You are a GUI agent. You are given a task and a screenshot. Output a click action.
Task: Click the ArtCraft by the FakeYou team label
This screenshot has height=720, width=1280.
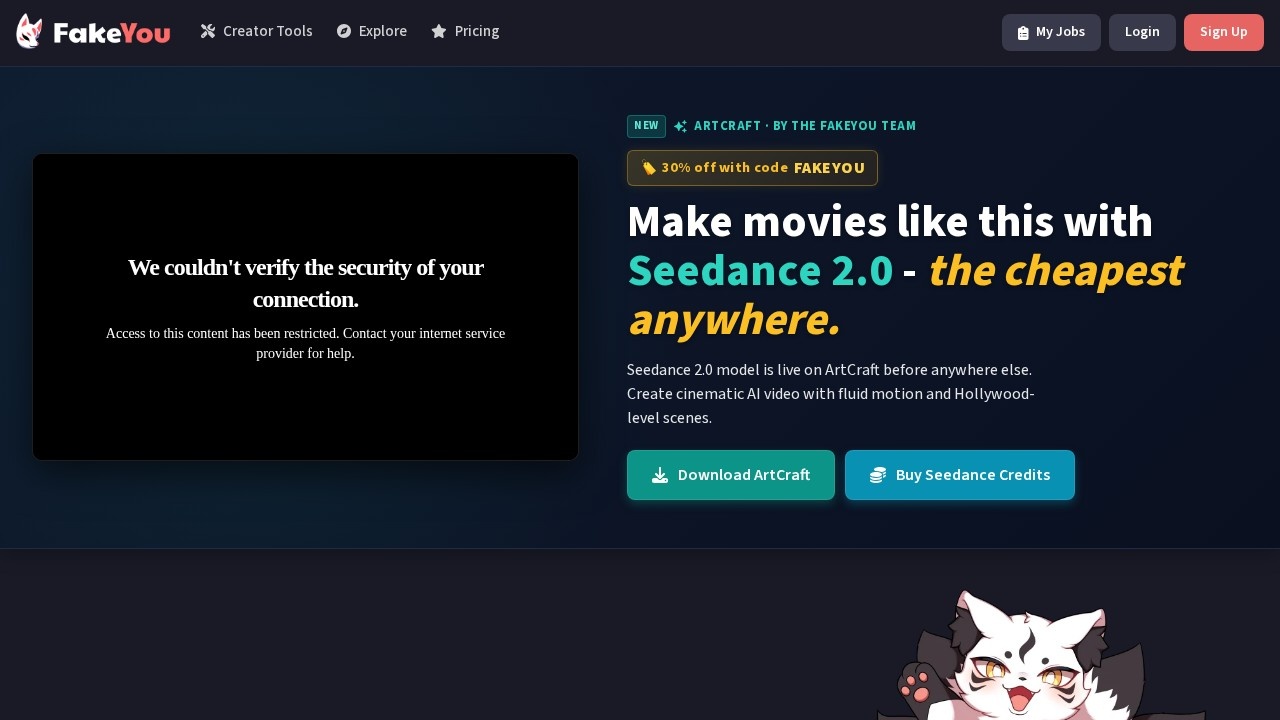pyautogui.click(x=805, y=126)
